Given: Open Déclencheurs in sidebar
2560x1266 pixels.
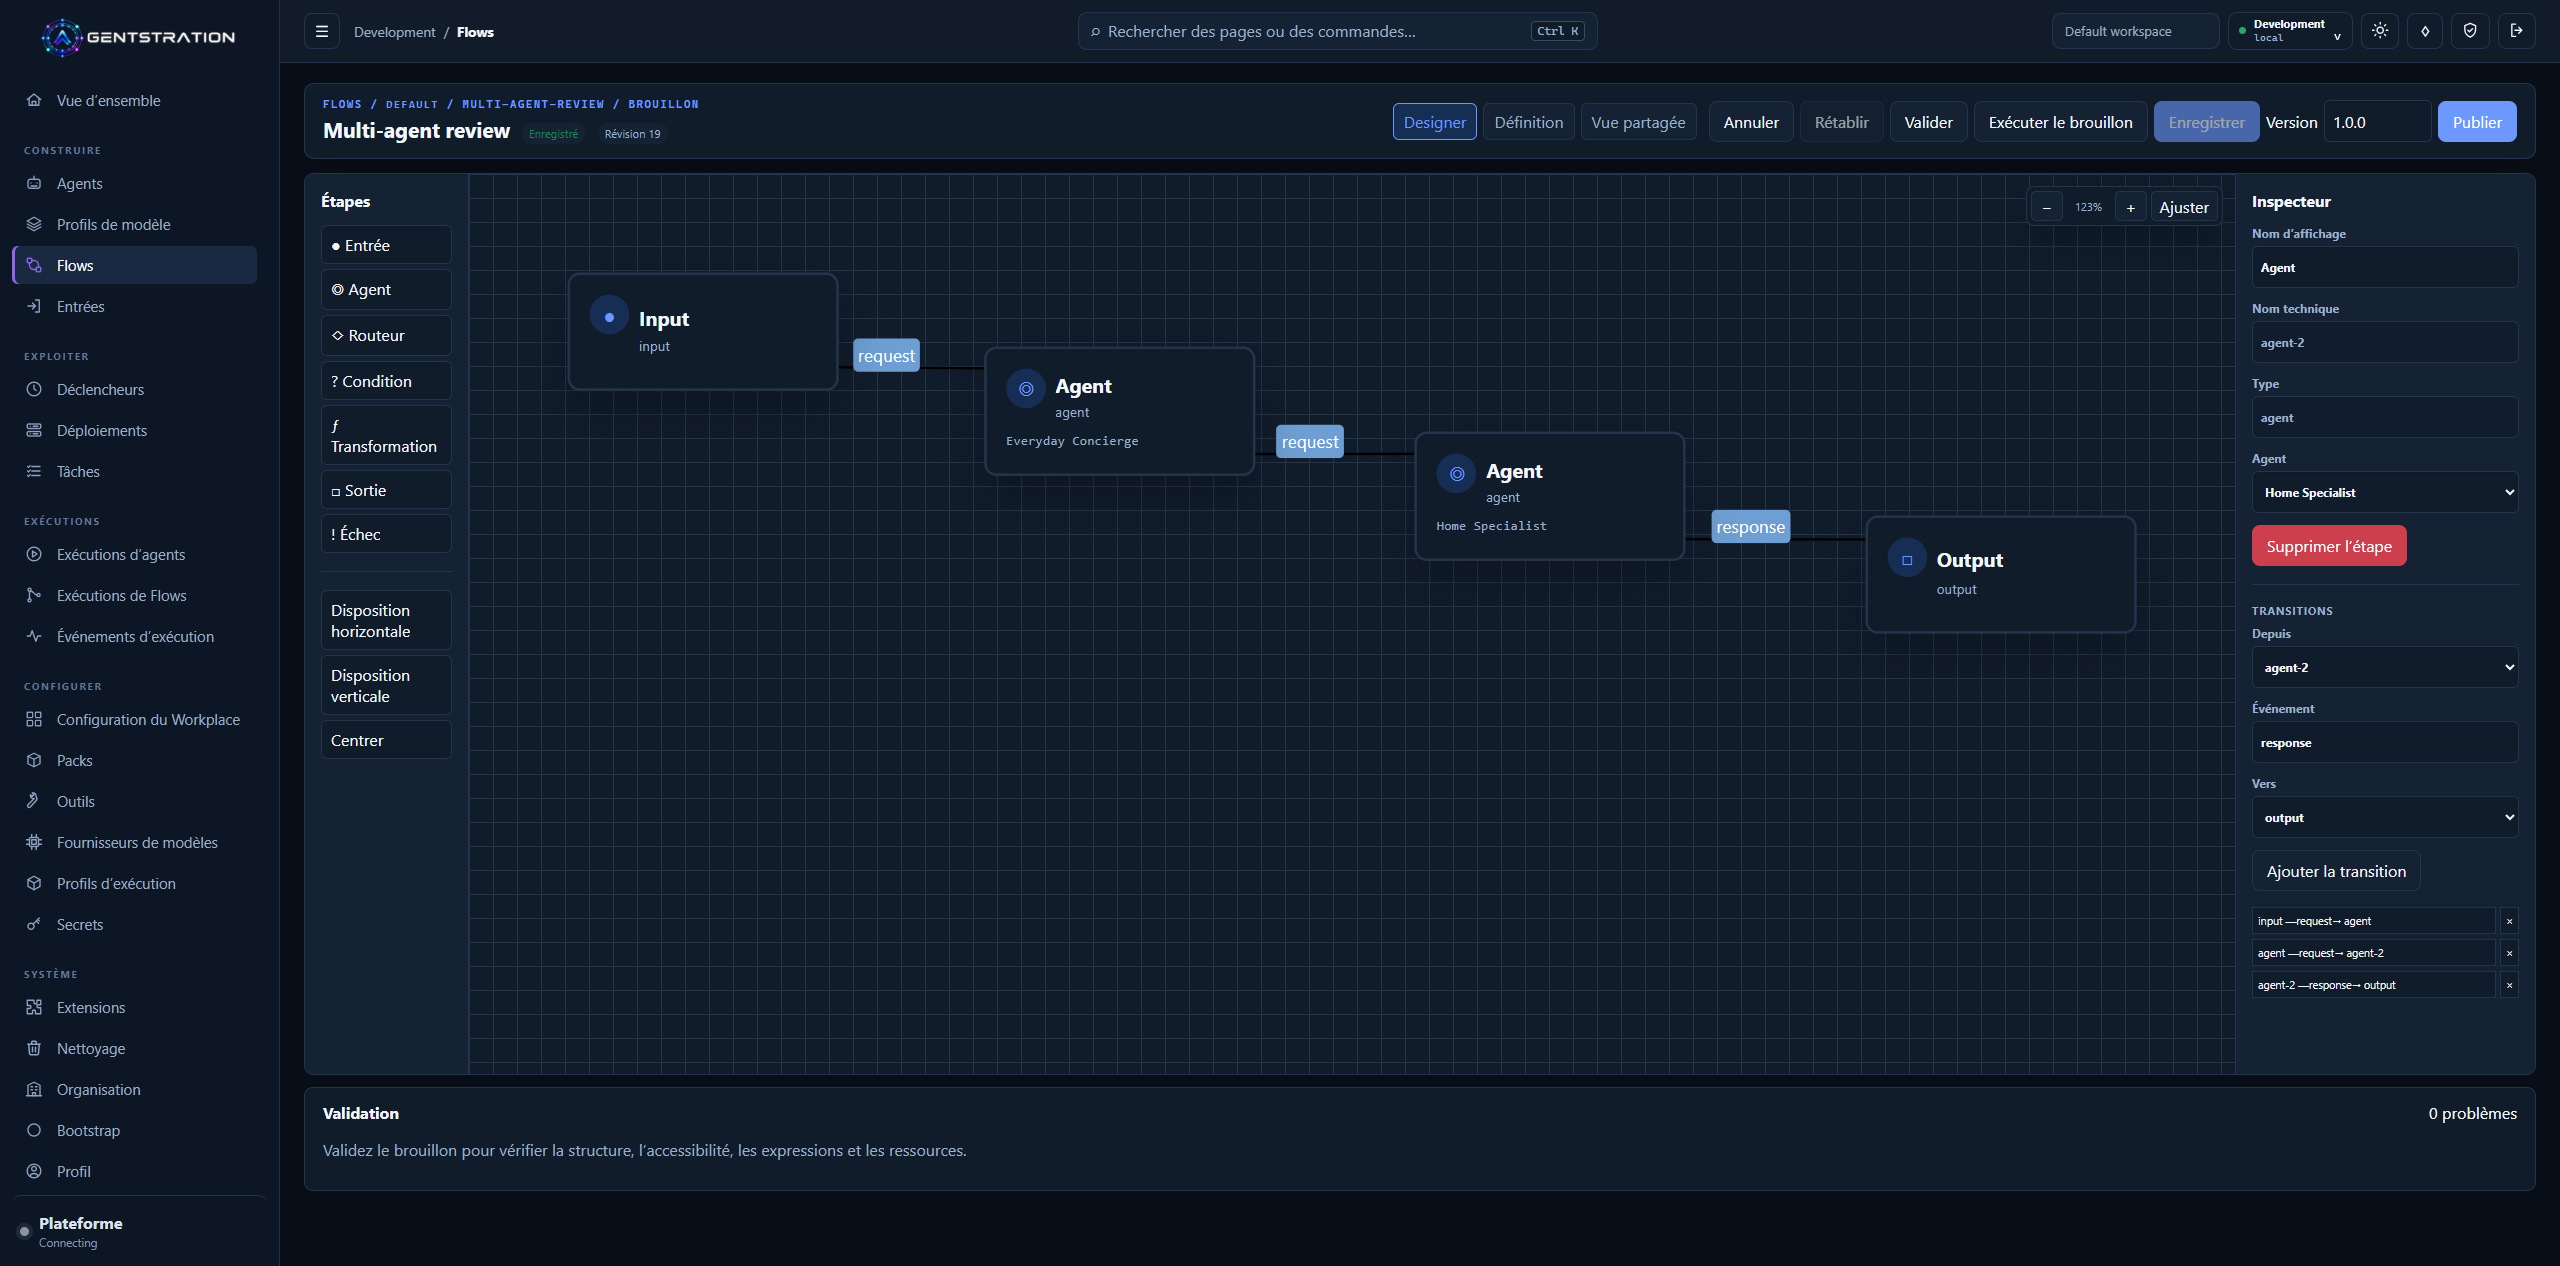Looking at the screenshot, I should coord(134,389).
